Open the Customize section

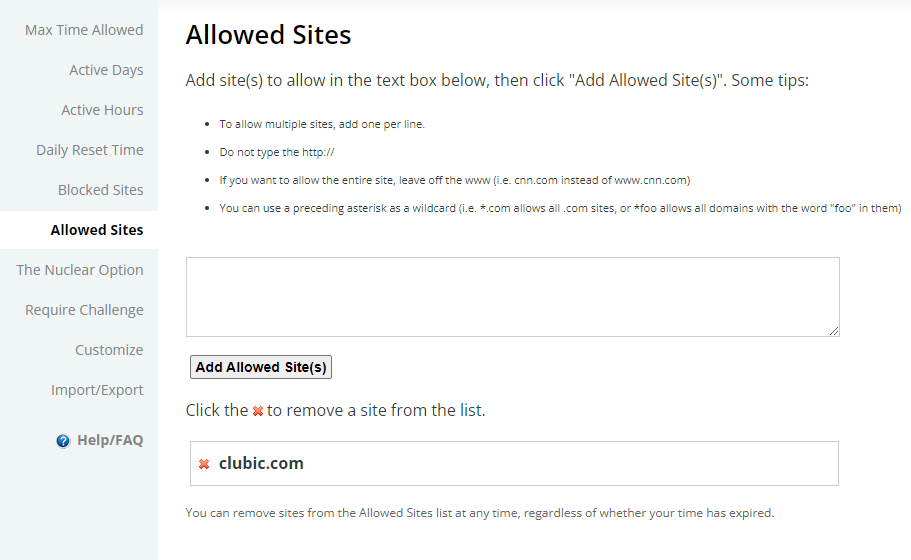(x=109, y=350)
